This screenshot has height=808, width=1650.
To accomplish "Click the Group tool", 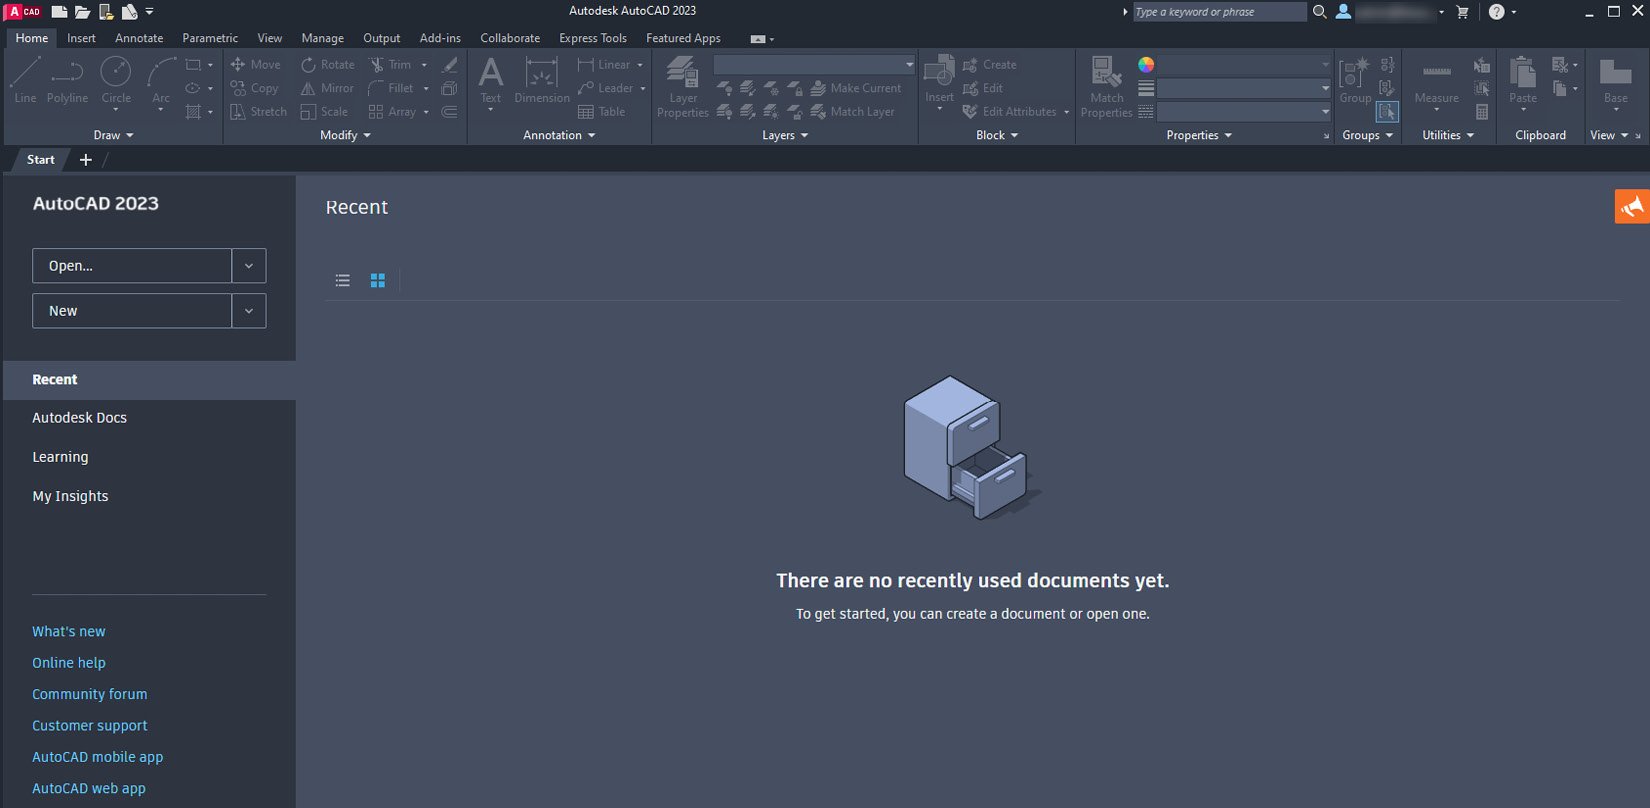I will coord(1355,80).
